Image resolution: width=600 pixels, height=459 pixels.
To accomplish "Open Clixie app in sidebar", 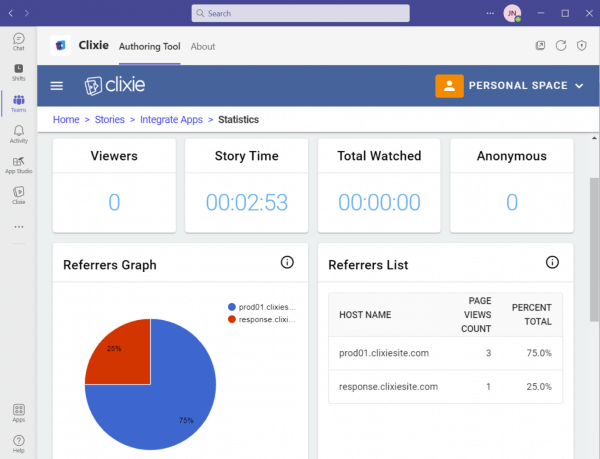I will pyautogui.click(x=18, y=195).
